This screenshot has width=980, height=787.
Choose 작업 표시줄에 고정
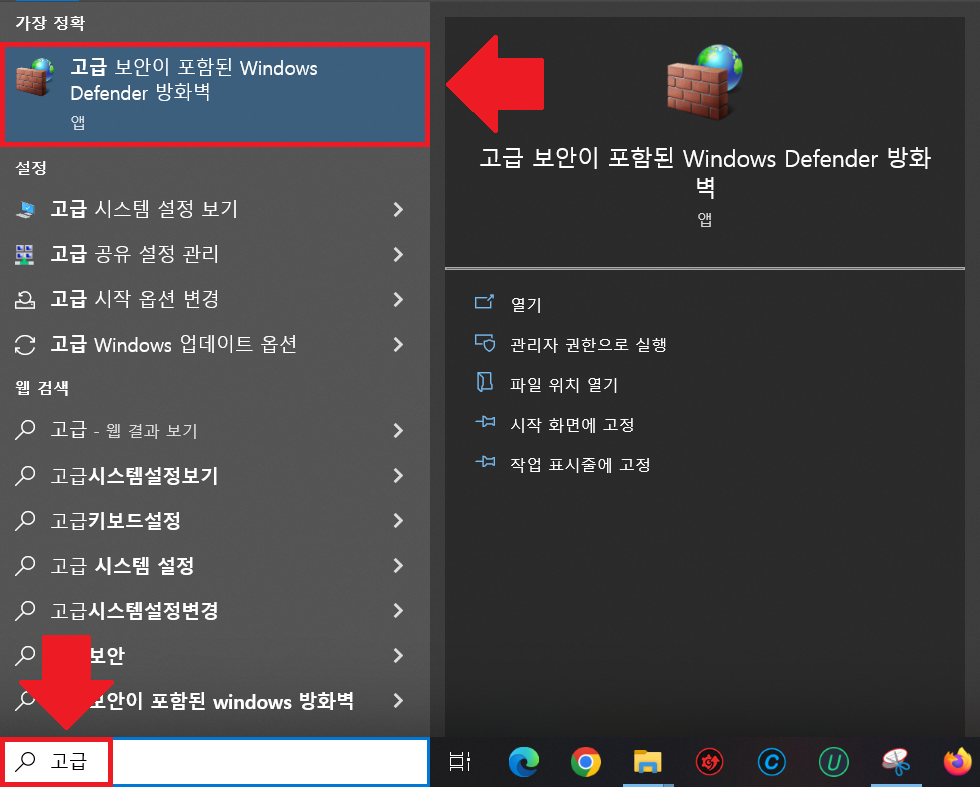click(x=581, y=464)
